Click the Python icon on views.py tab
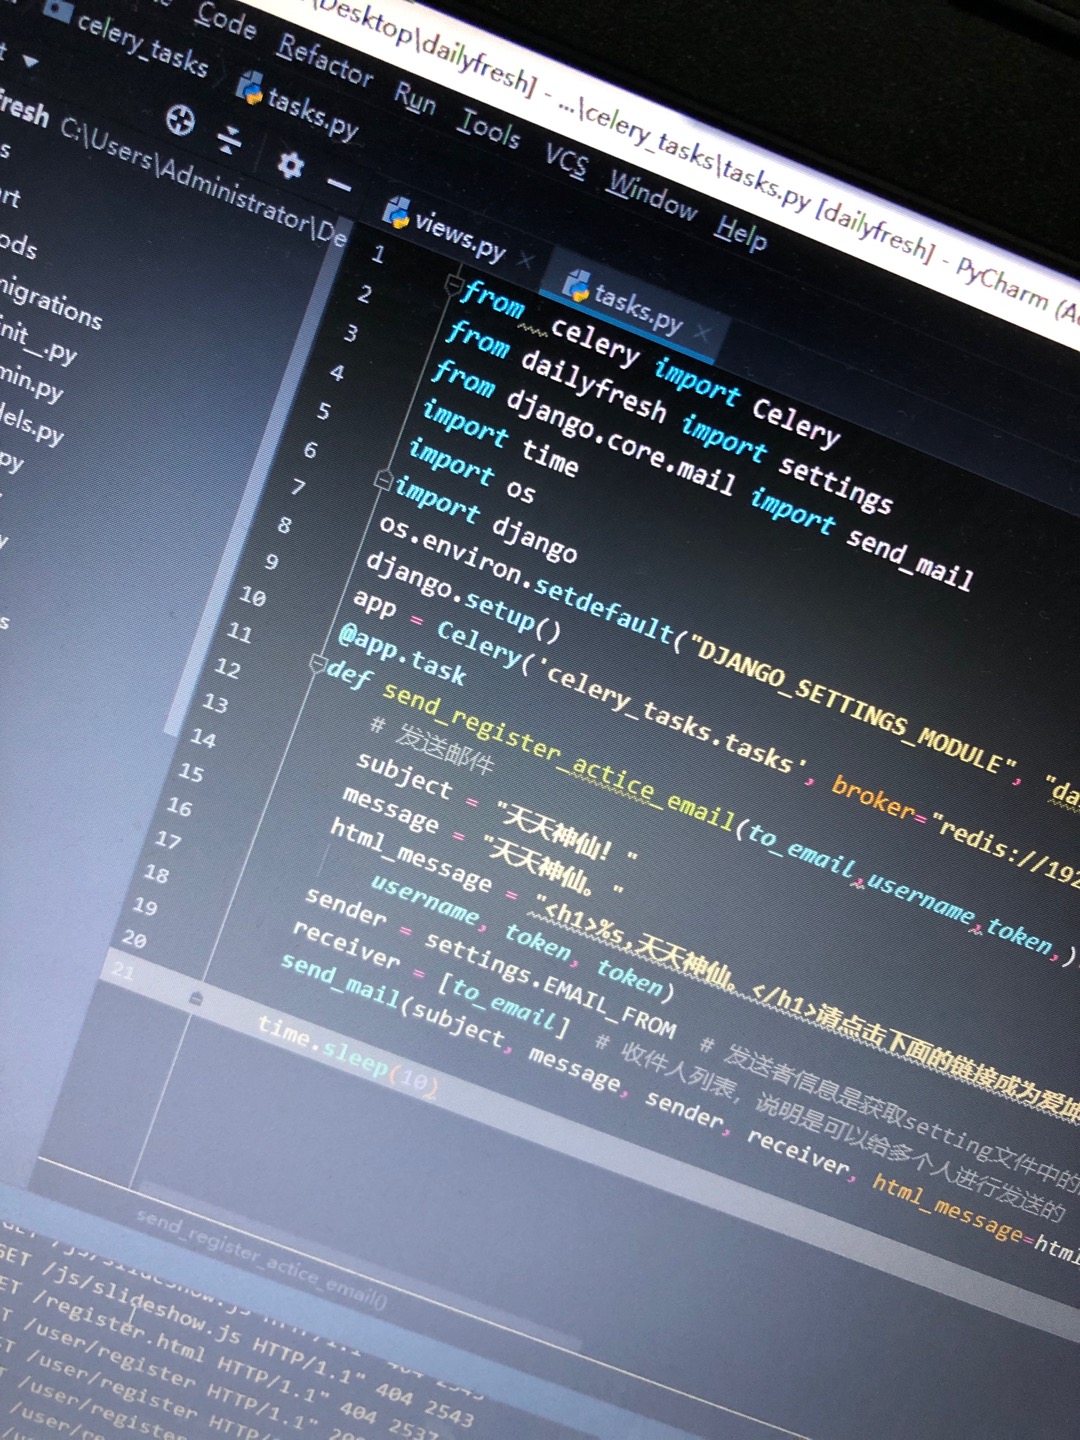The height and width of the screenshot is (1440, 1080). (x=397, y=211)
